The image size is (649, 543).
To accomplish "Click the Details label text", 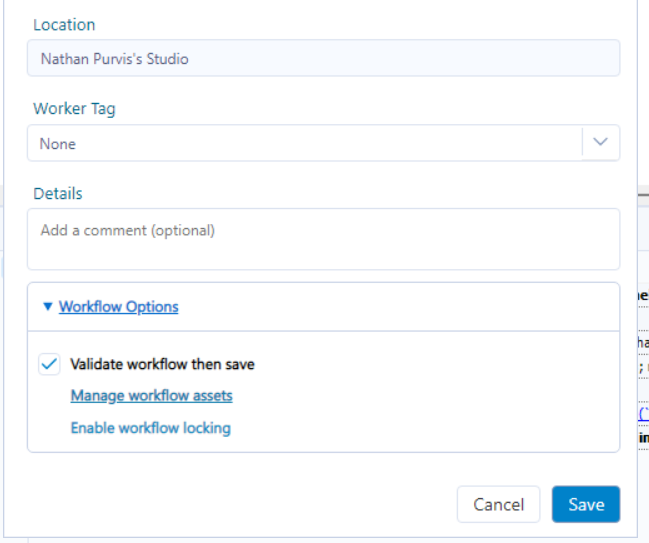I will click(57, 193).
